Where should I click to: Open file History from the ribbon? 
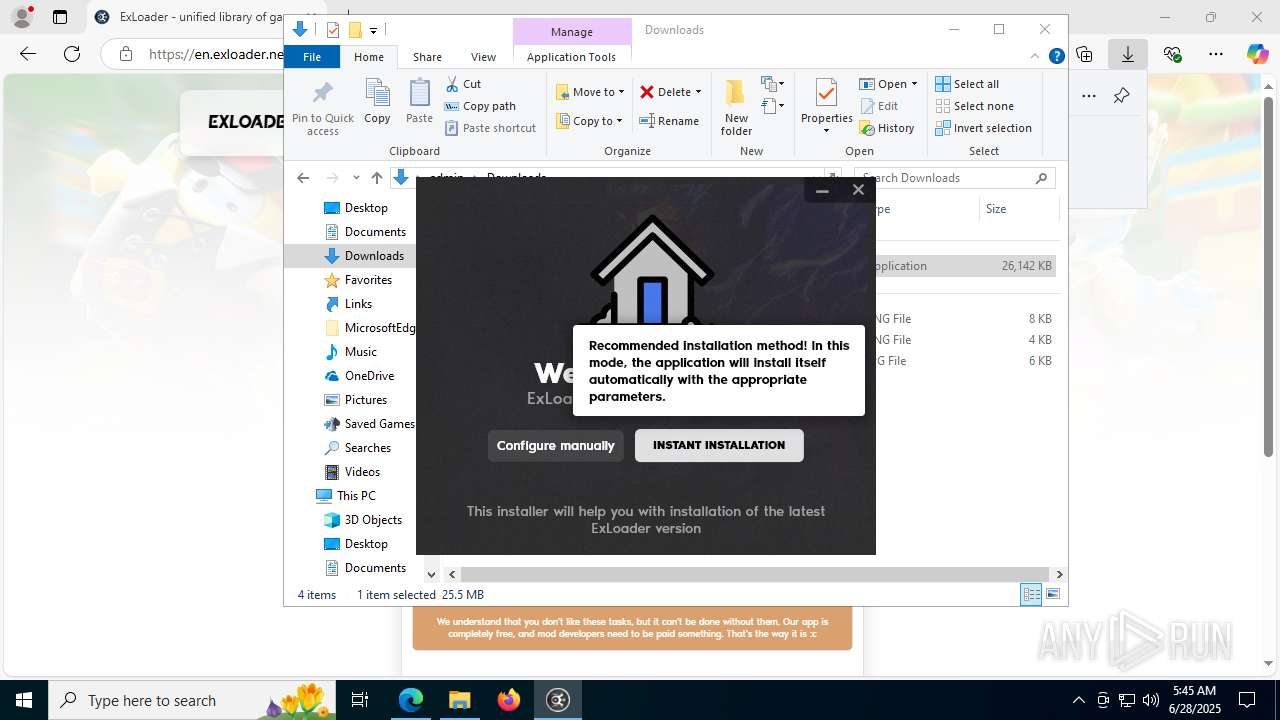tap(887, 128)
